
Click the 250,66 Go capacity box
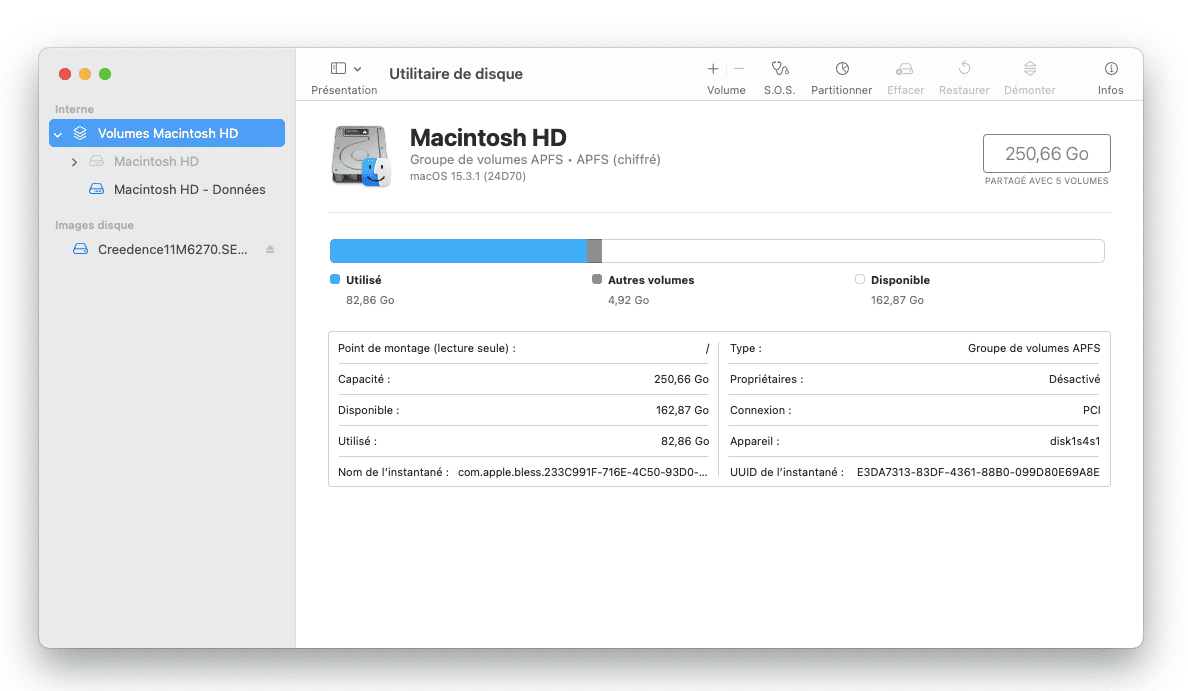click(1047, 154)
